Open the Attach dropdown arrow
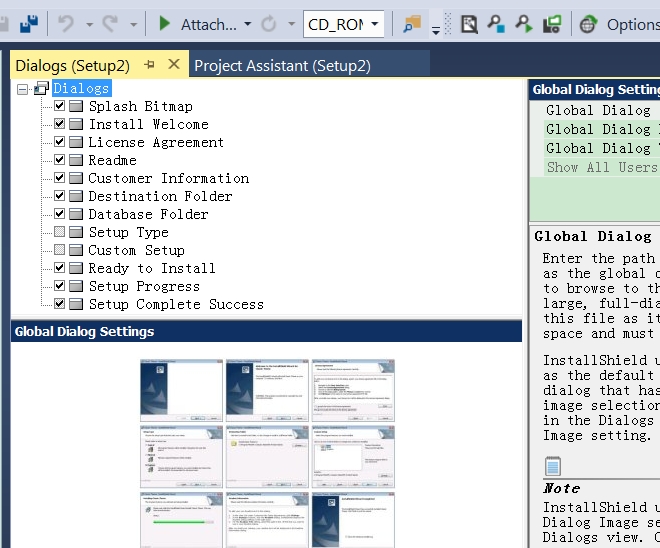 pos(248,24)
